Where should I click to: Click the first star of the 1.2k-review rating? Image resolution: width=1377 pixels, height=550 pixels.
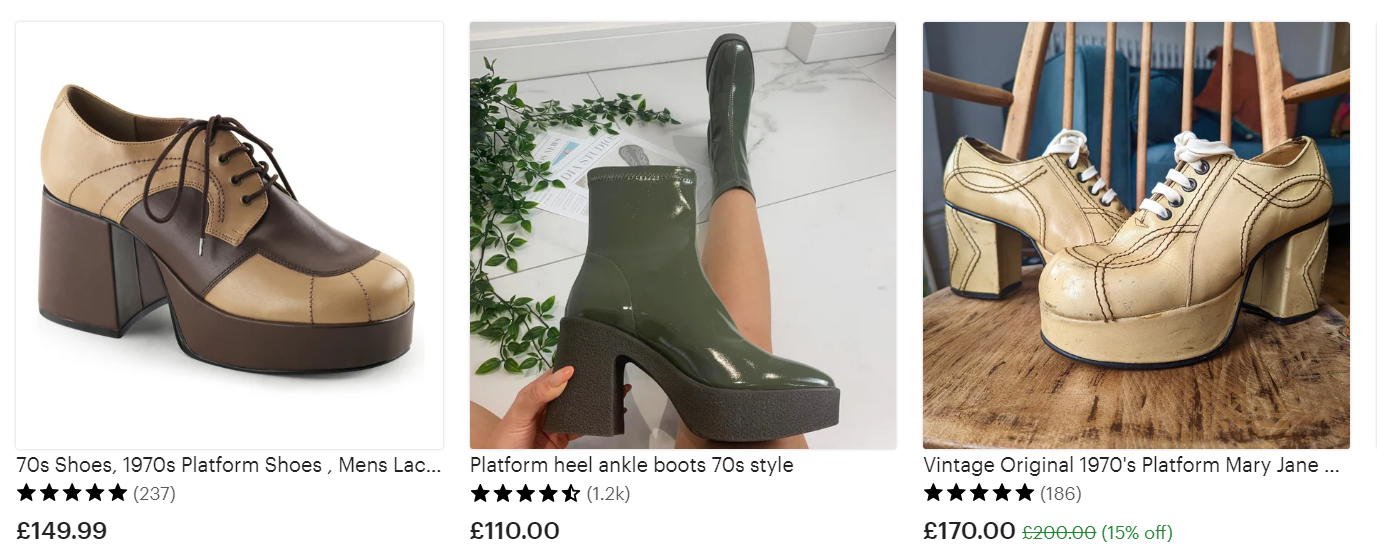pos(480,493)
